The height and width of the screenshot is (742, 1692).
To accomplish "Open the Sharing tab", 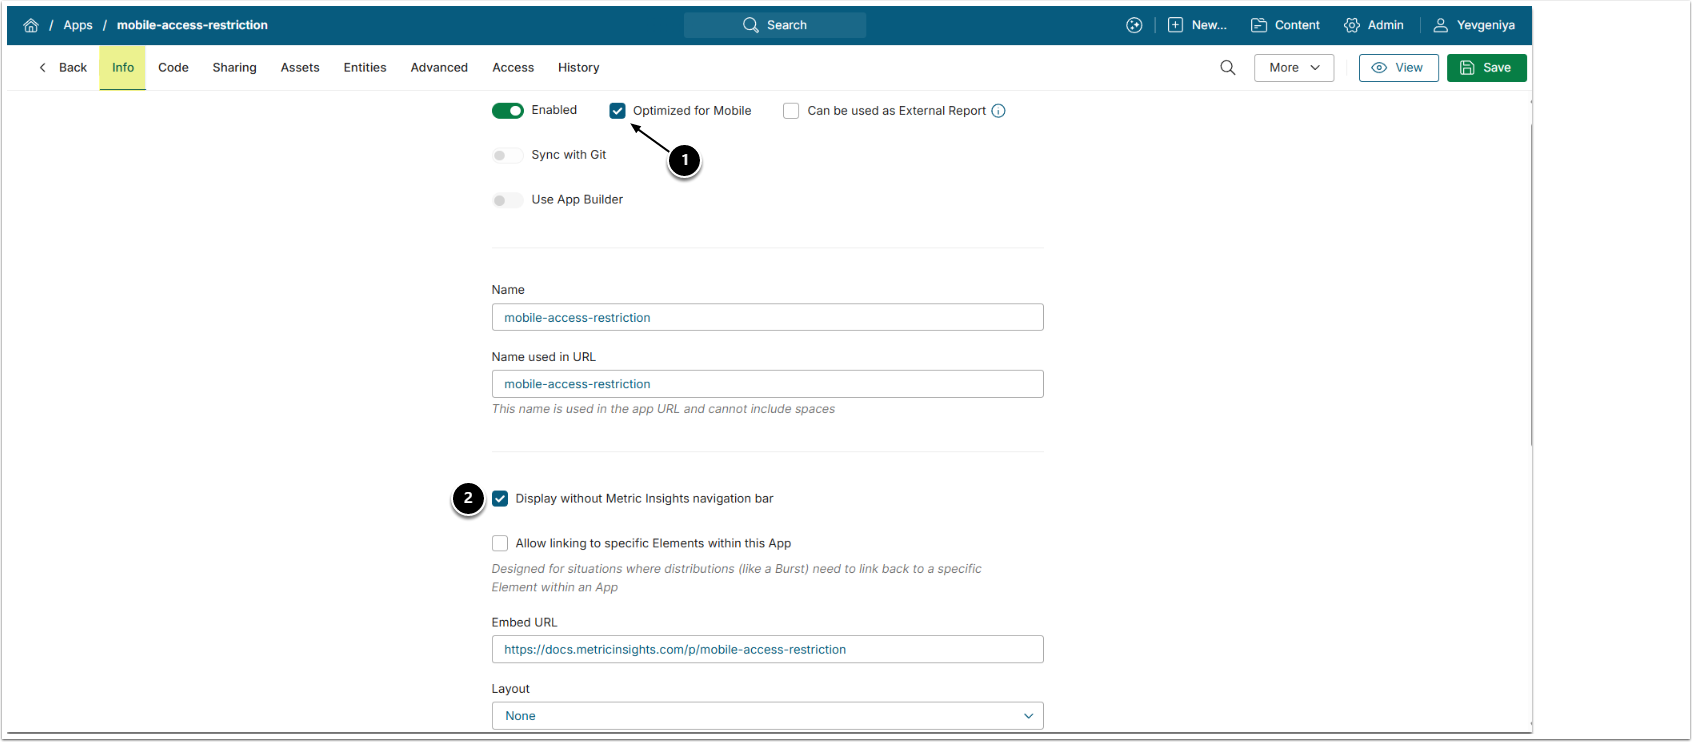I will point(234,68).
